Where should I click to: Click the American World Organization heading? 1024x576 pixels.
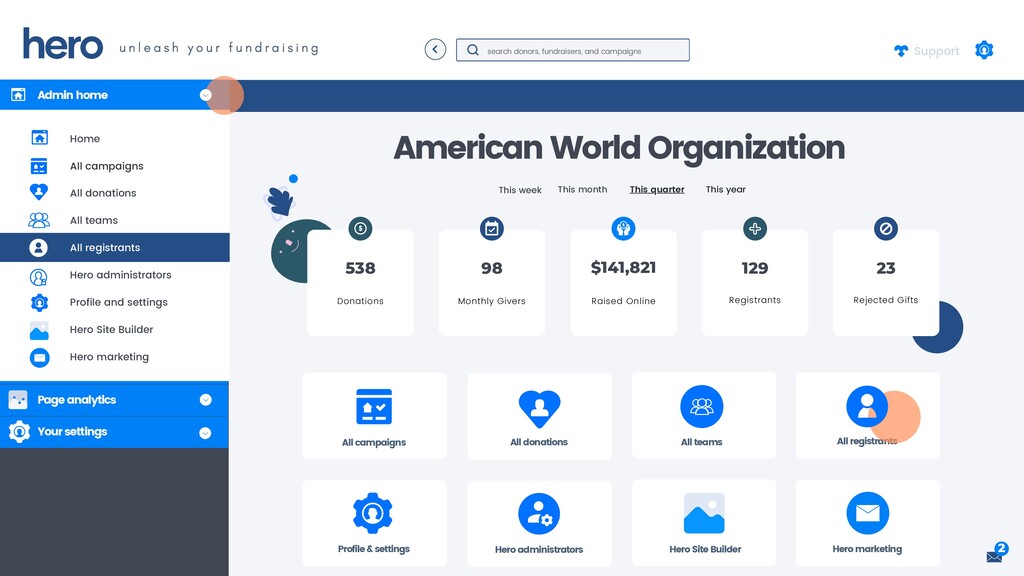click(x=619, y=148)
